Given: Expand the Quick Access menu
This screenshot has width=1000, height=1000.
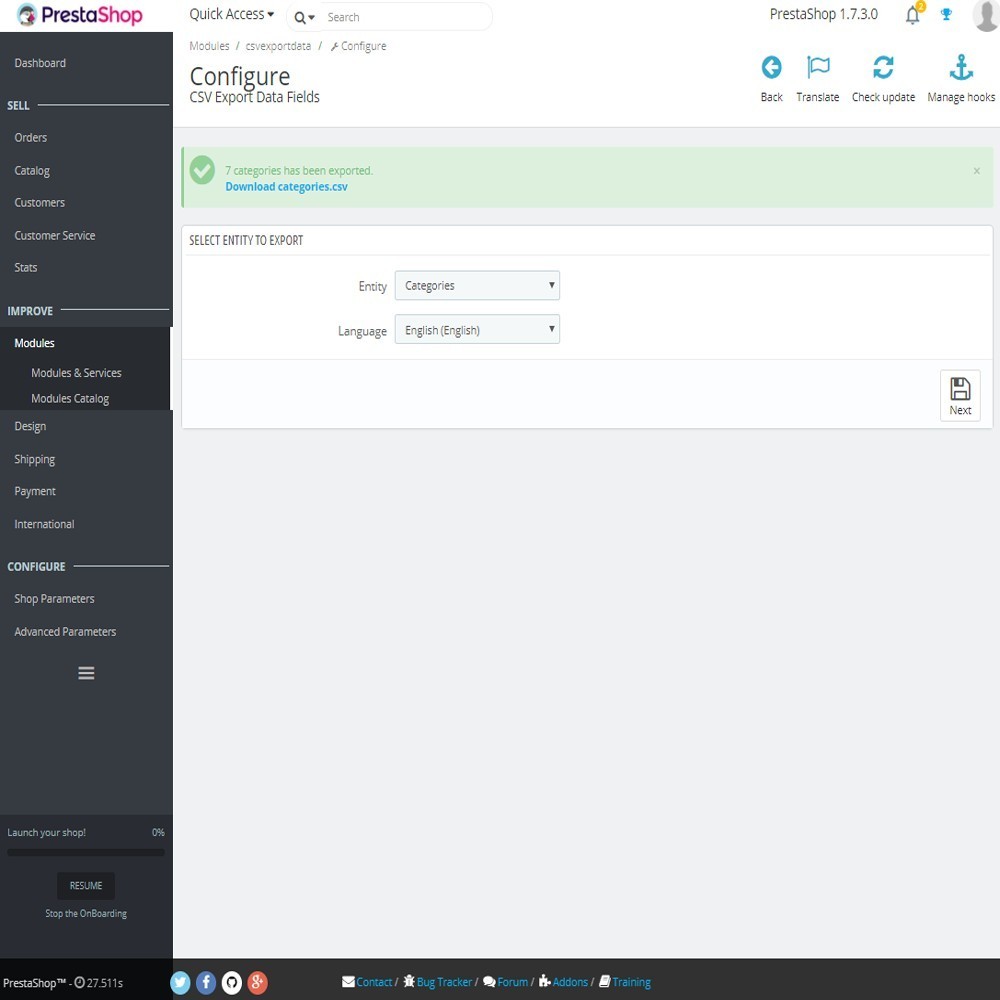Looking at the screenshot, I should coord(230,14).
